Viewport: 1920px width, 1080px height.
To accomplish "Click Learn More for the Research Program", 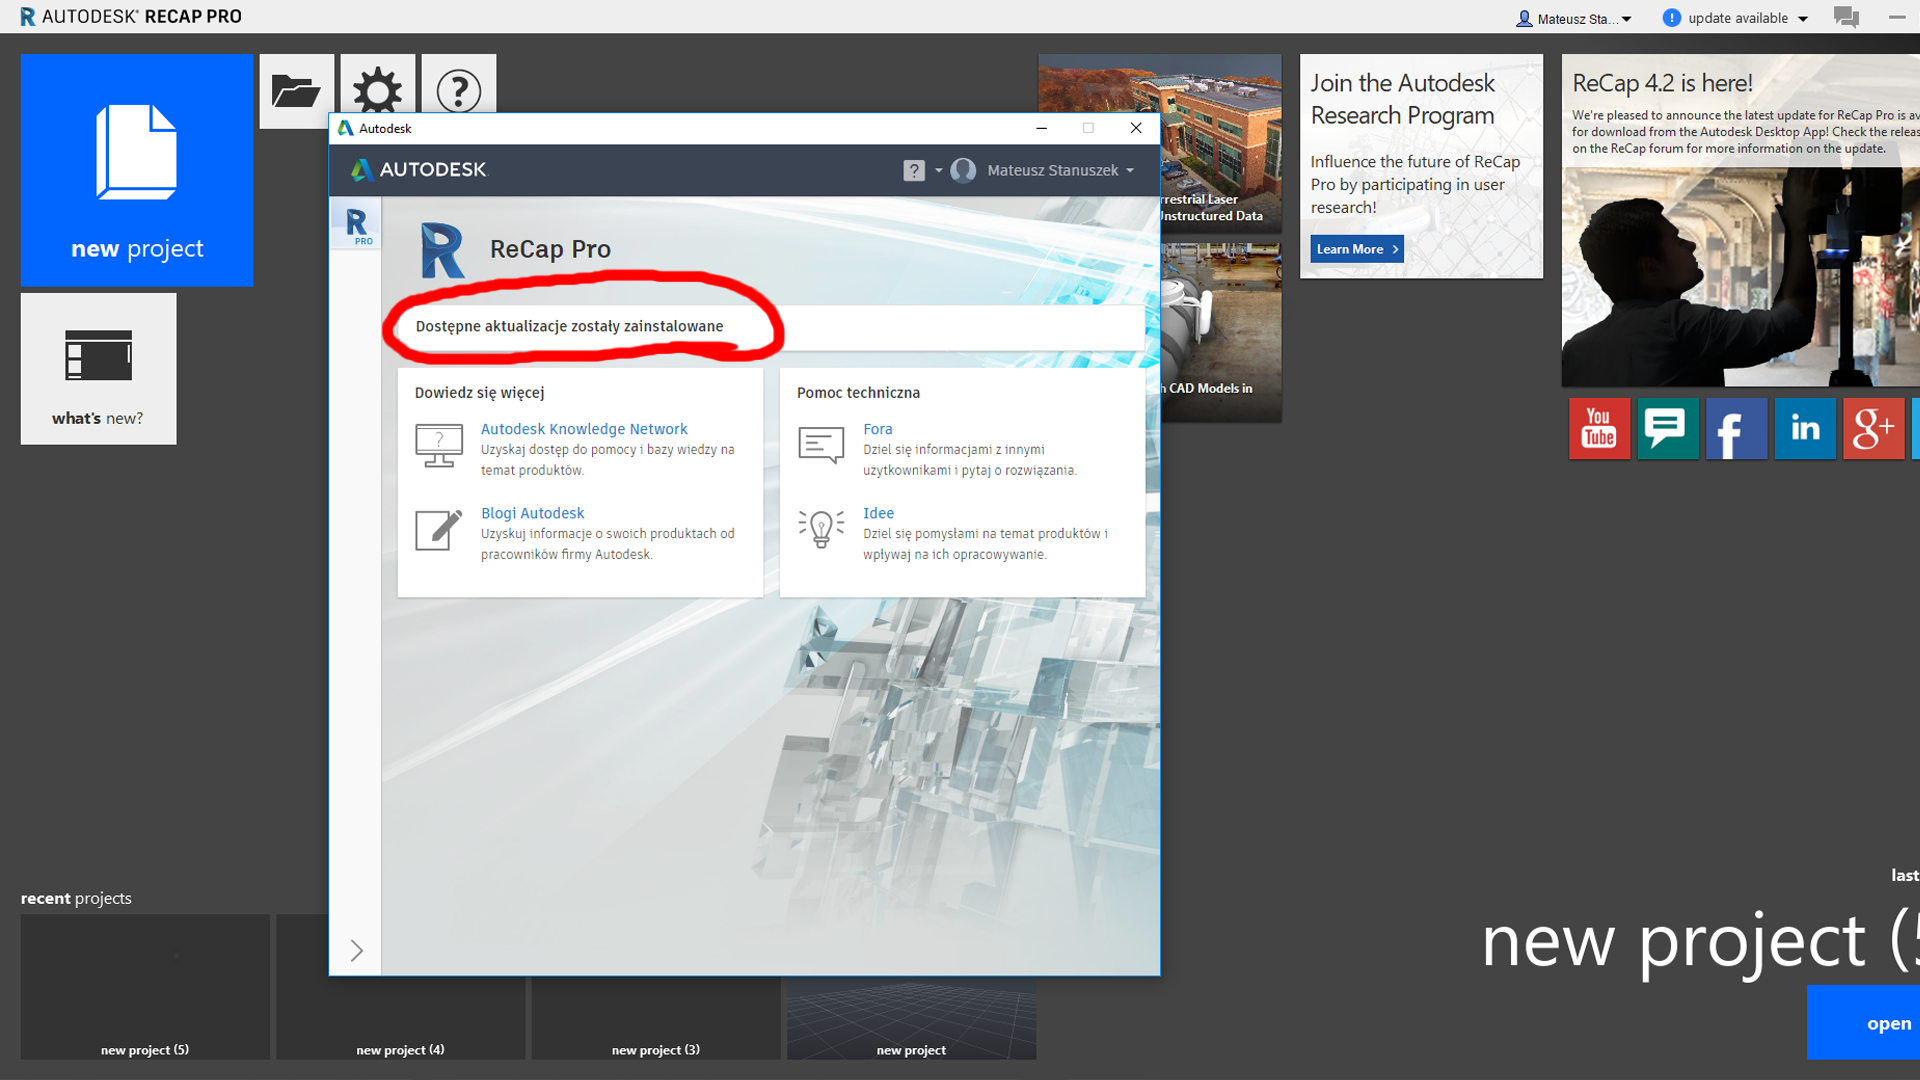I will (1355, 248).
